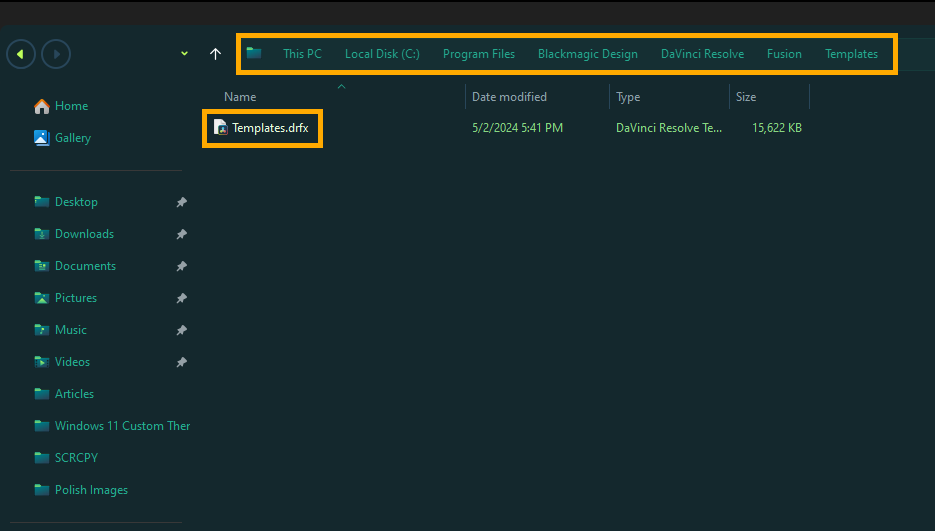
Task: Click the 15,622 KB size value
Action: tap(777, 128)
